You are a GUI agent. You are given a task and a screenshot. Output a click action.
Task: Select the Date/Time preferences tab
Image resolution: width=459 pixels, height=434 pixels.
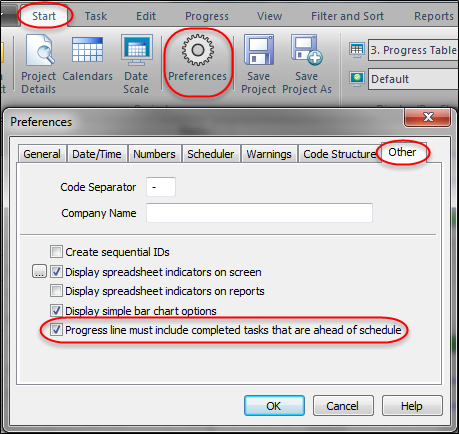point(97,154)
